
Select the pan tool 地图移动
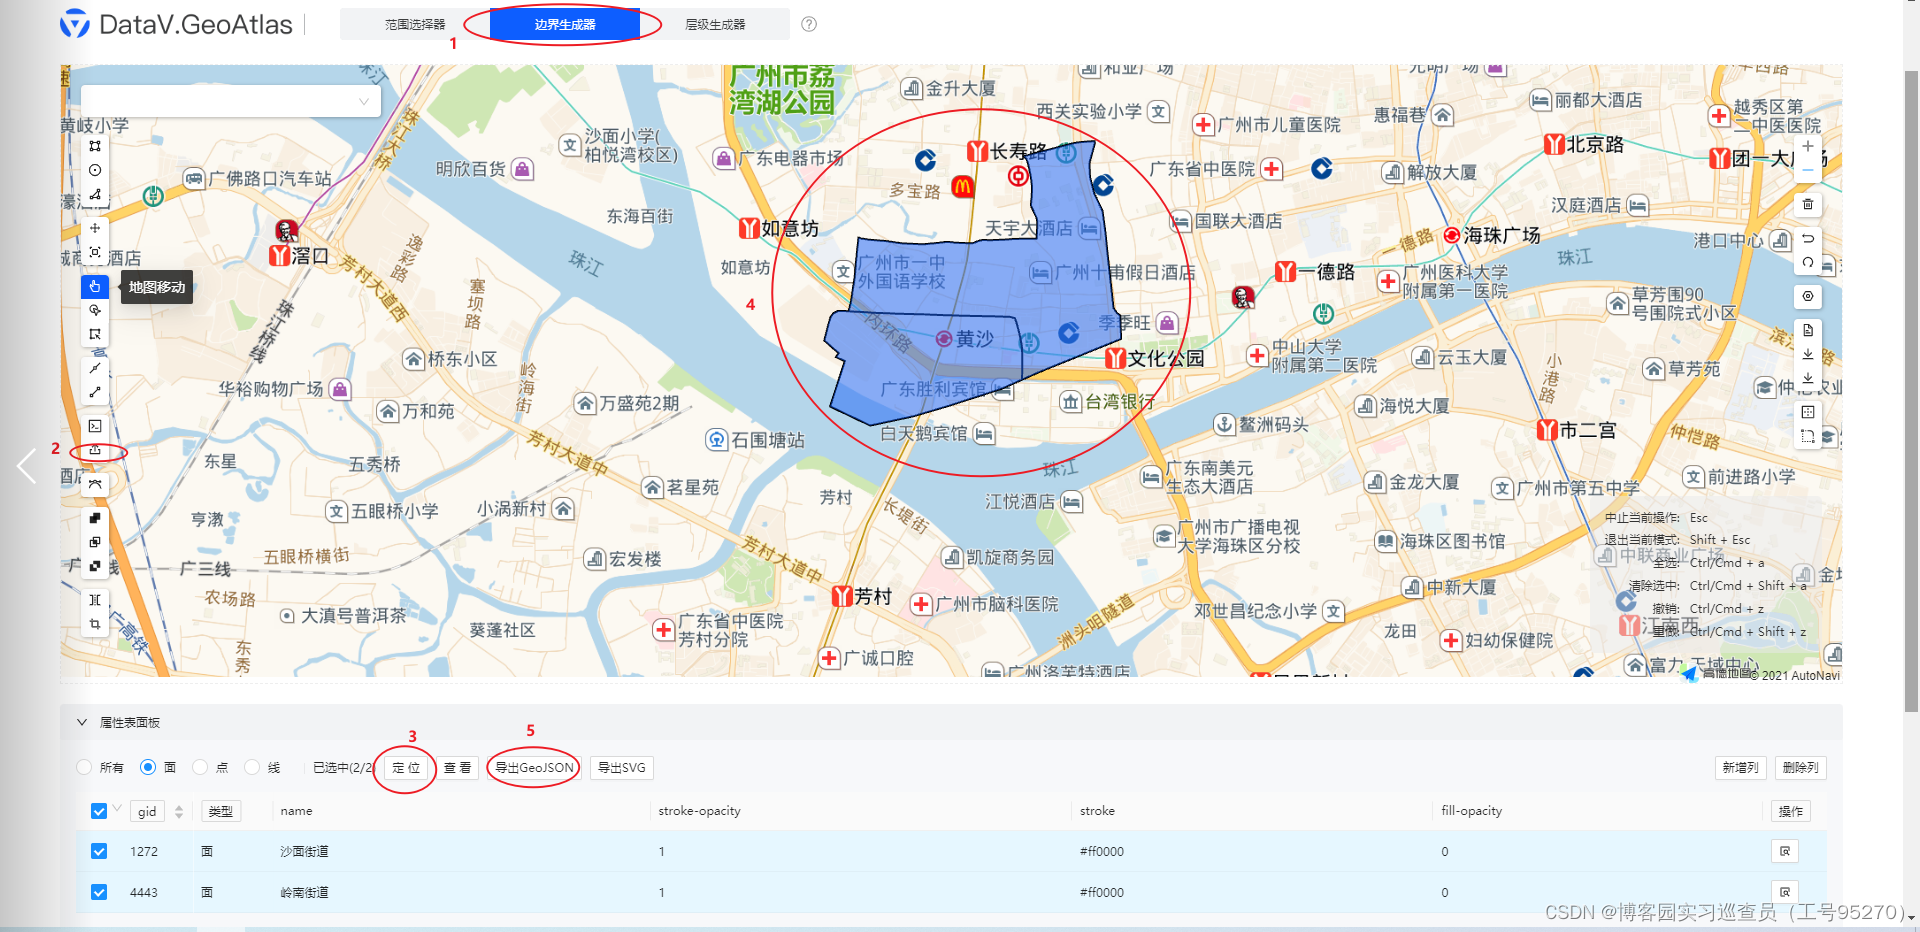click(95, 287)
